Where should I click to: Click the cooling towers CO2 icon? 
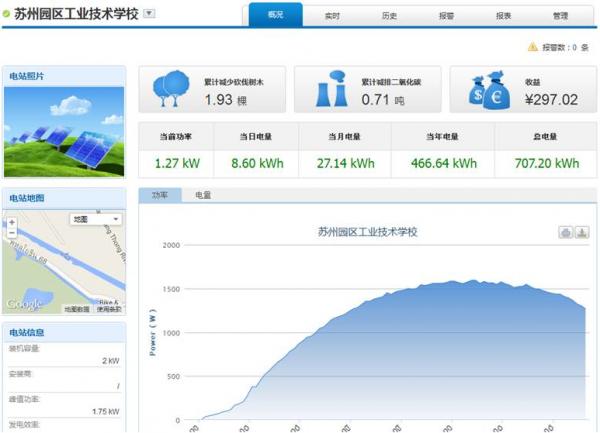click(x=332, y=89)
